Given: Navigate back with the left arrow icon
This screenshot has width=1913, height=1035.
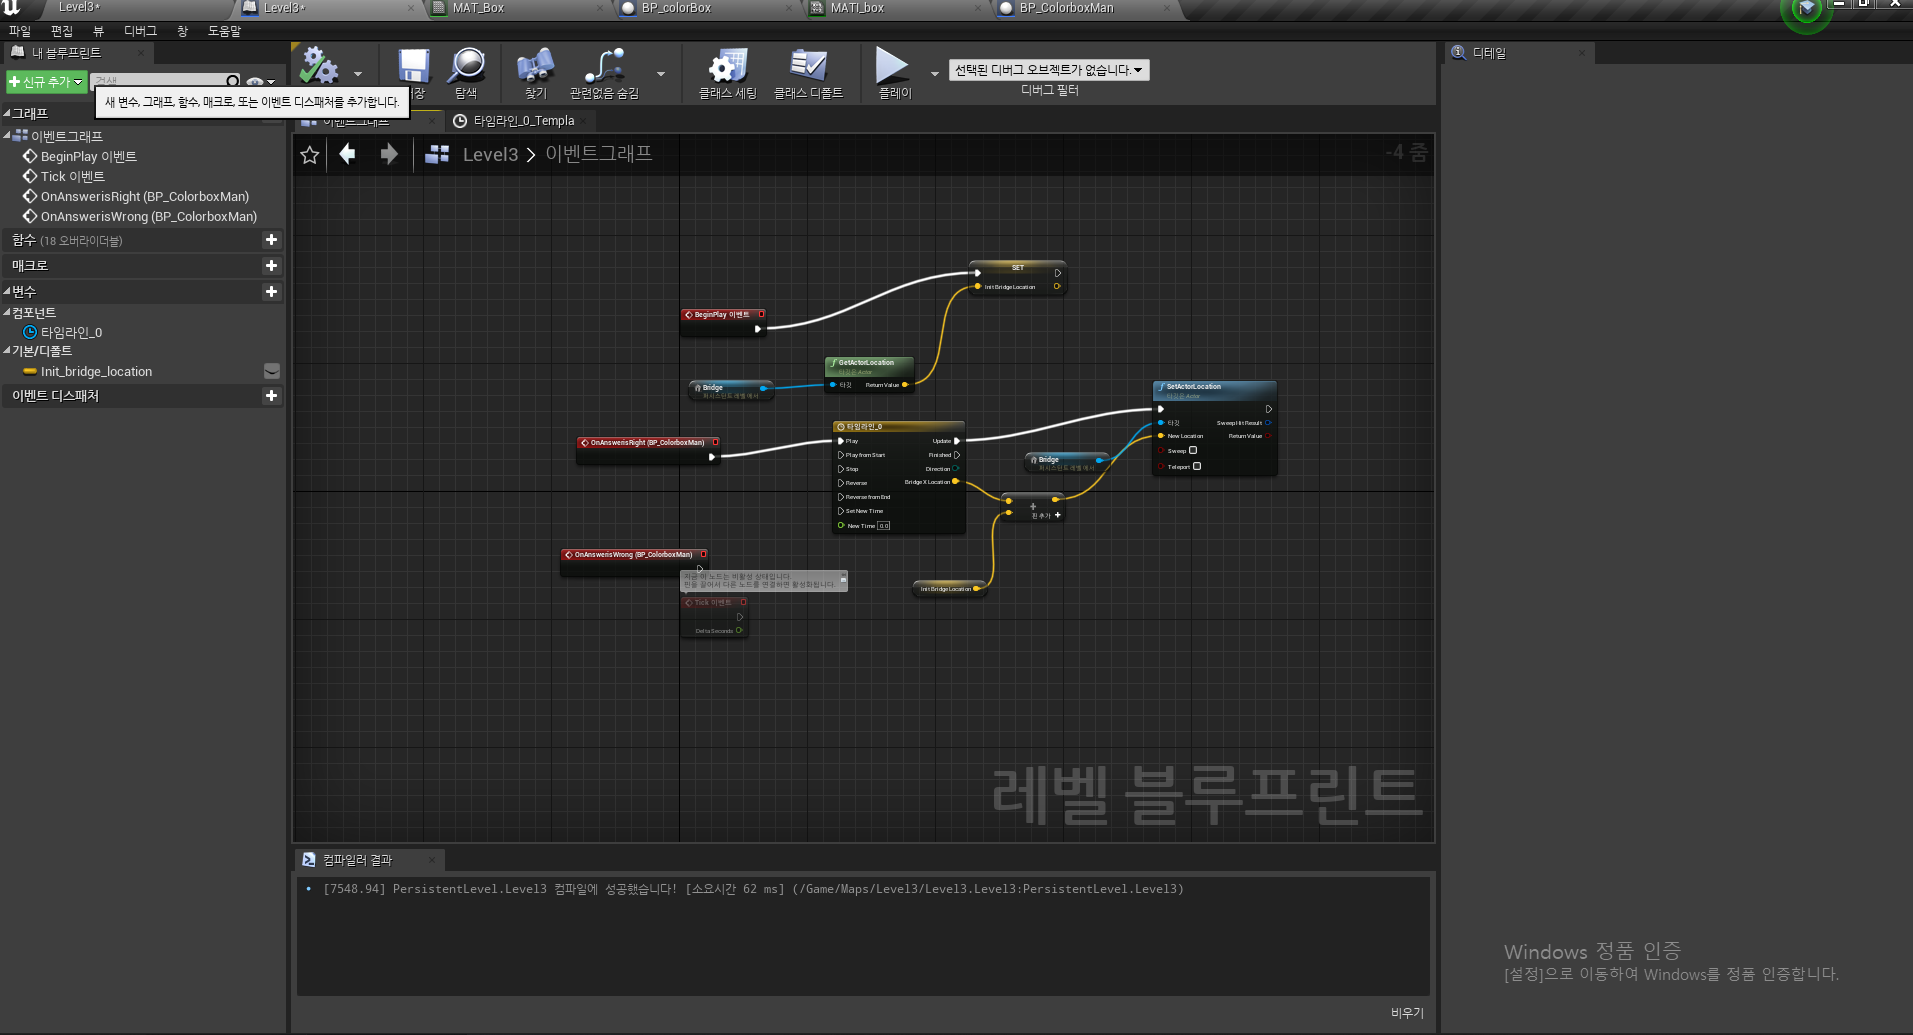Looking at the screenshot, I should click(348, 154).
